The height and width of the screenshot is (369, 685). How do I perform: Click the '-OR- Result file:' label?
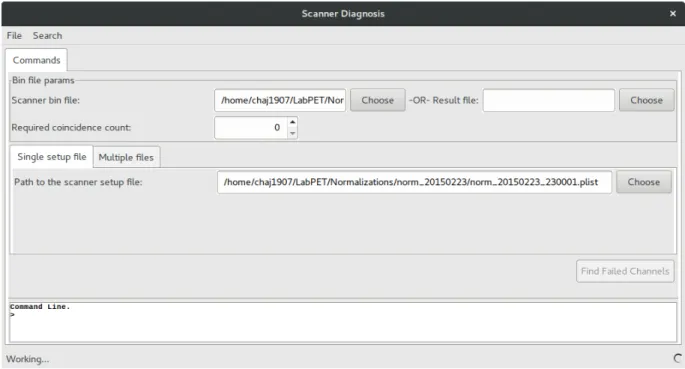click(443, 100)
